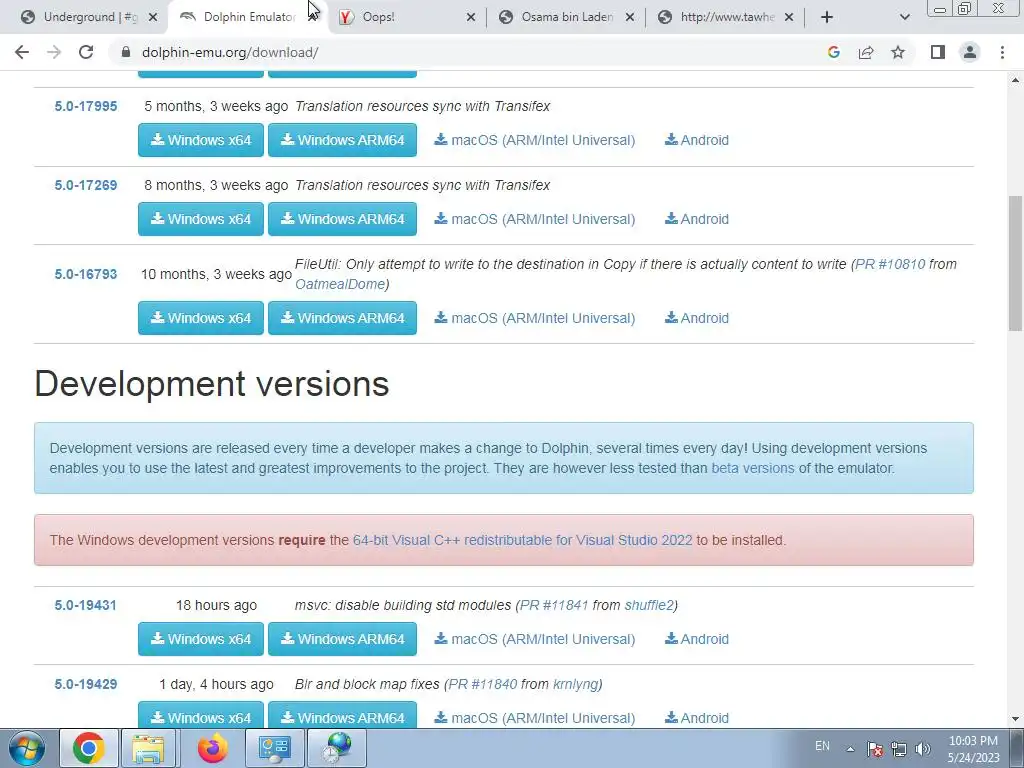Click the page vertical scrollbar thumb
Image resolution: width=1024 pixels, height=768 pixels.
pos(1015,263)
